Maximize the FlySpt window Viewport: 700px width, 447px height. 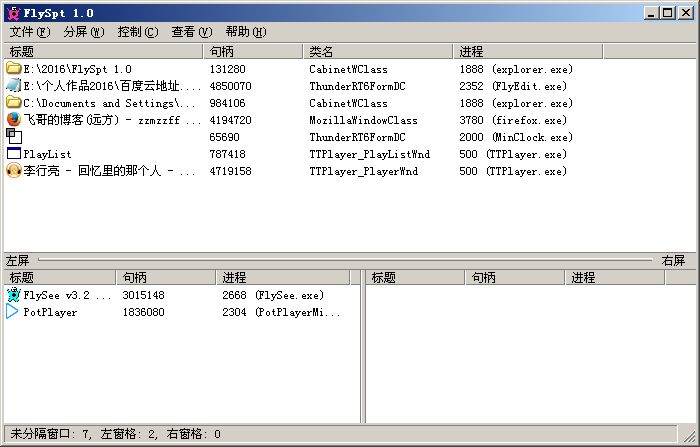click(668, 13)
